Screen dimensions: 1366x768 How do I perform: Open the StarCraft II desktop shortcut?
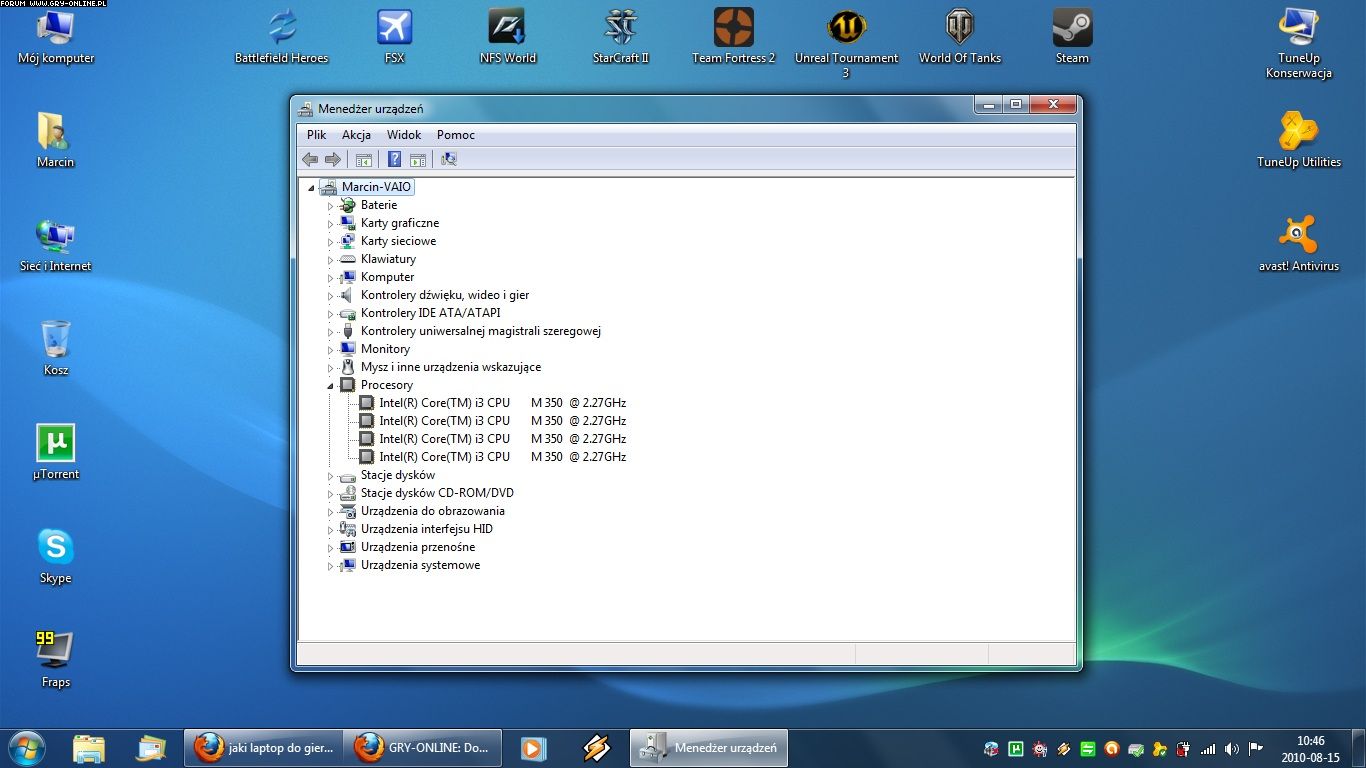click(x=621, y=37)
